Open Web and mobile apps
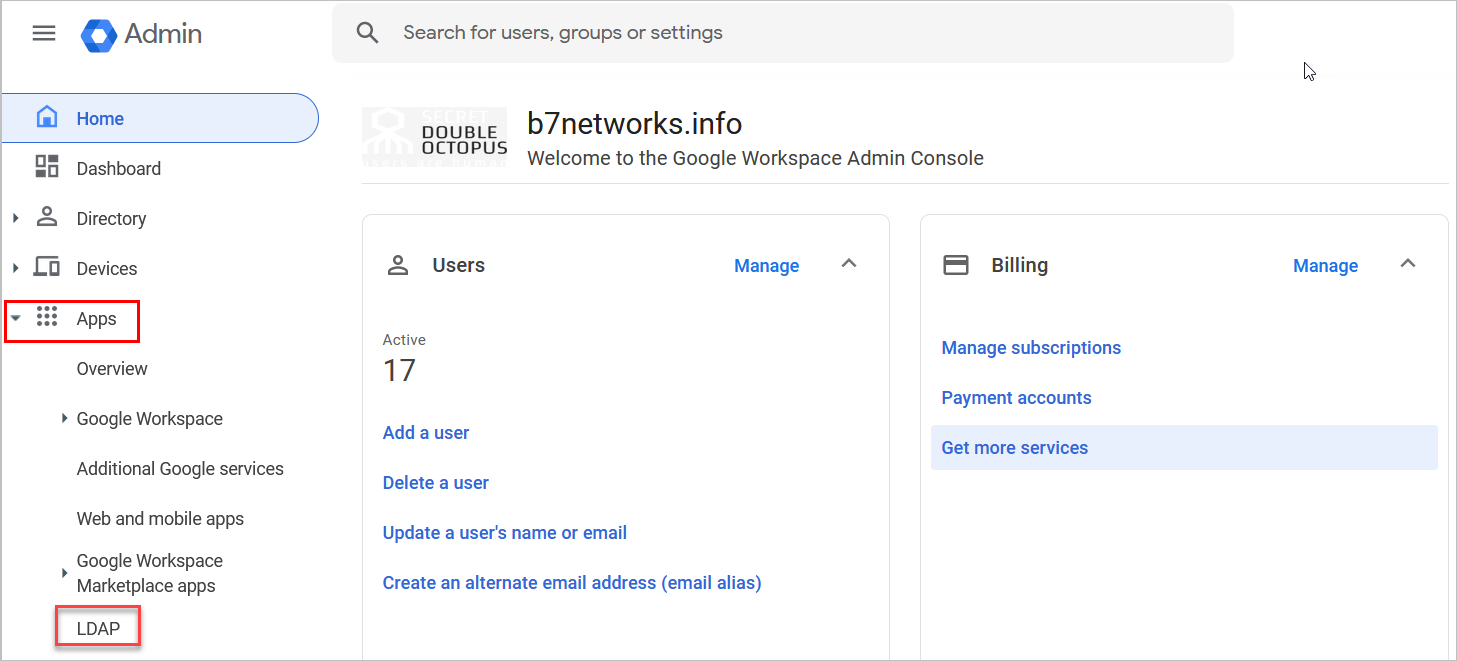 point(160,519)
